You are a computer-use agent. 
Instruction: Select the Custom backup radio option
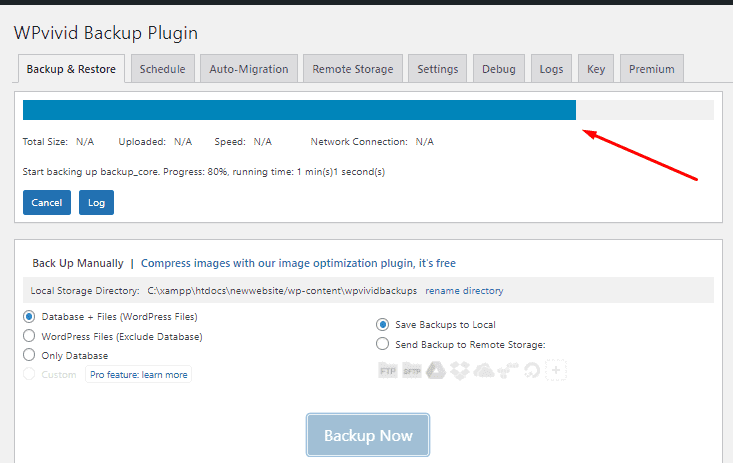coord(29,375)
